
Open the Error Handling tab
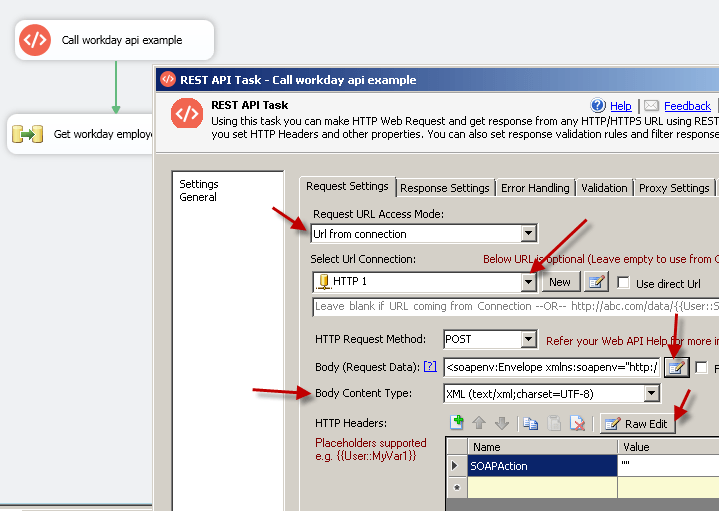pyautogui.click(x=535, y=188)
